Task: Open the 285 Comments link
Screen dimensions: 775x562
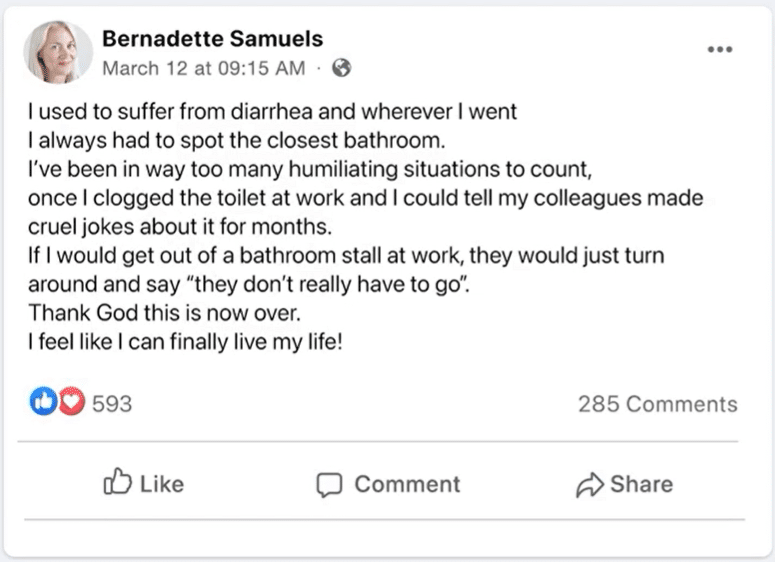Action: tap(657, 404)
